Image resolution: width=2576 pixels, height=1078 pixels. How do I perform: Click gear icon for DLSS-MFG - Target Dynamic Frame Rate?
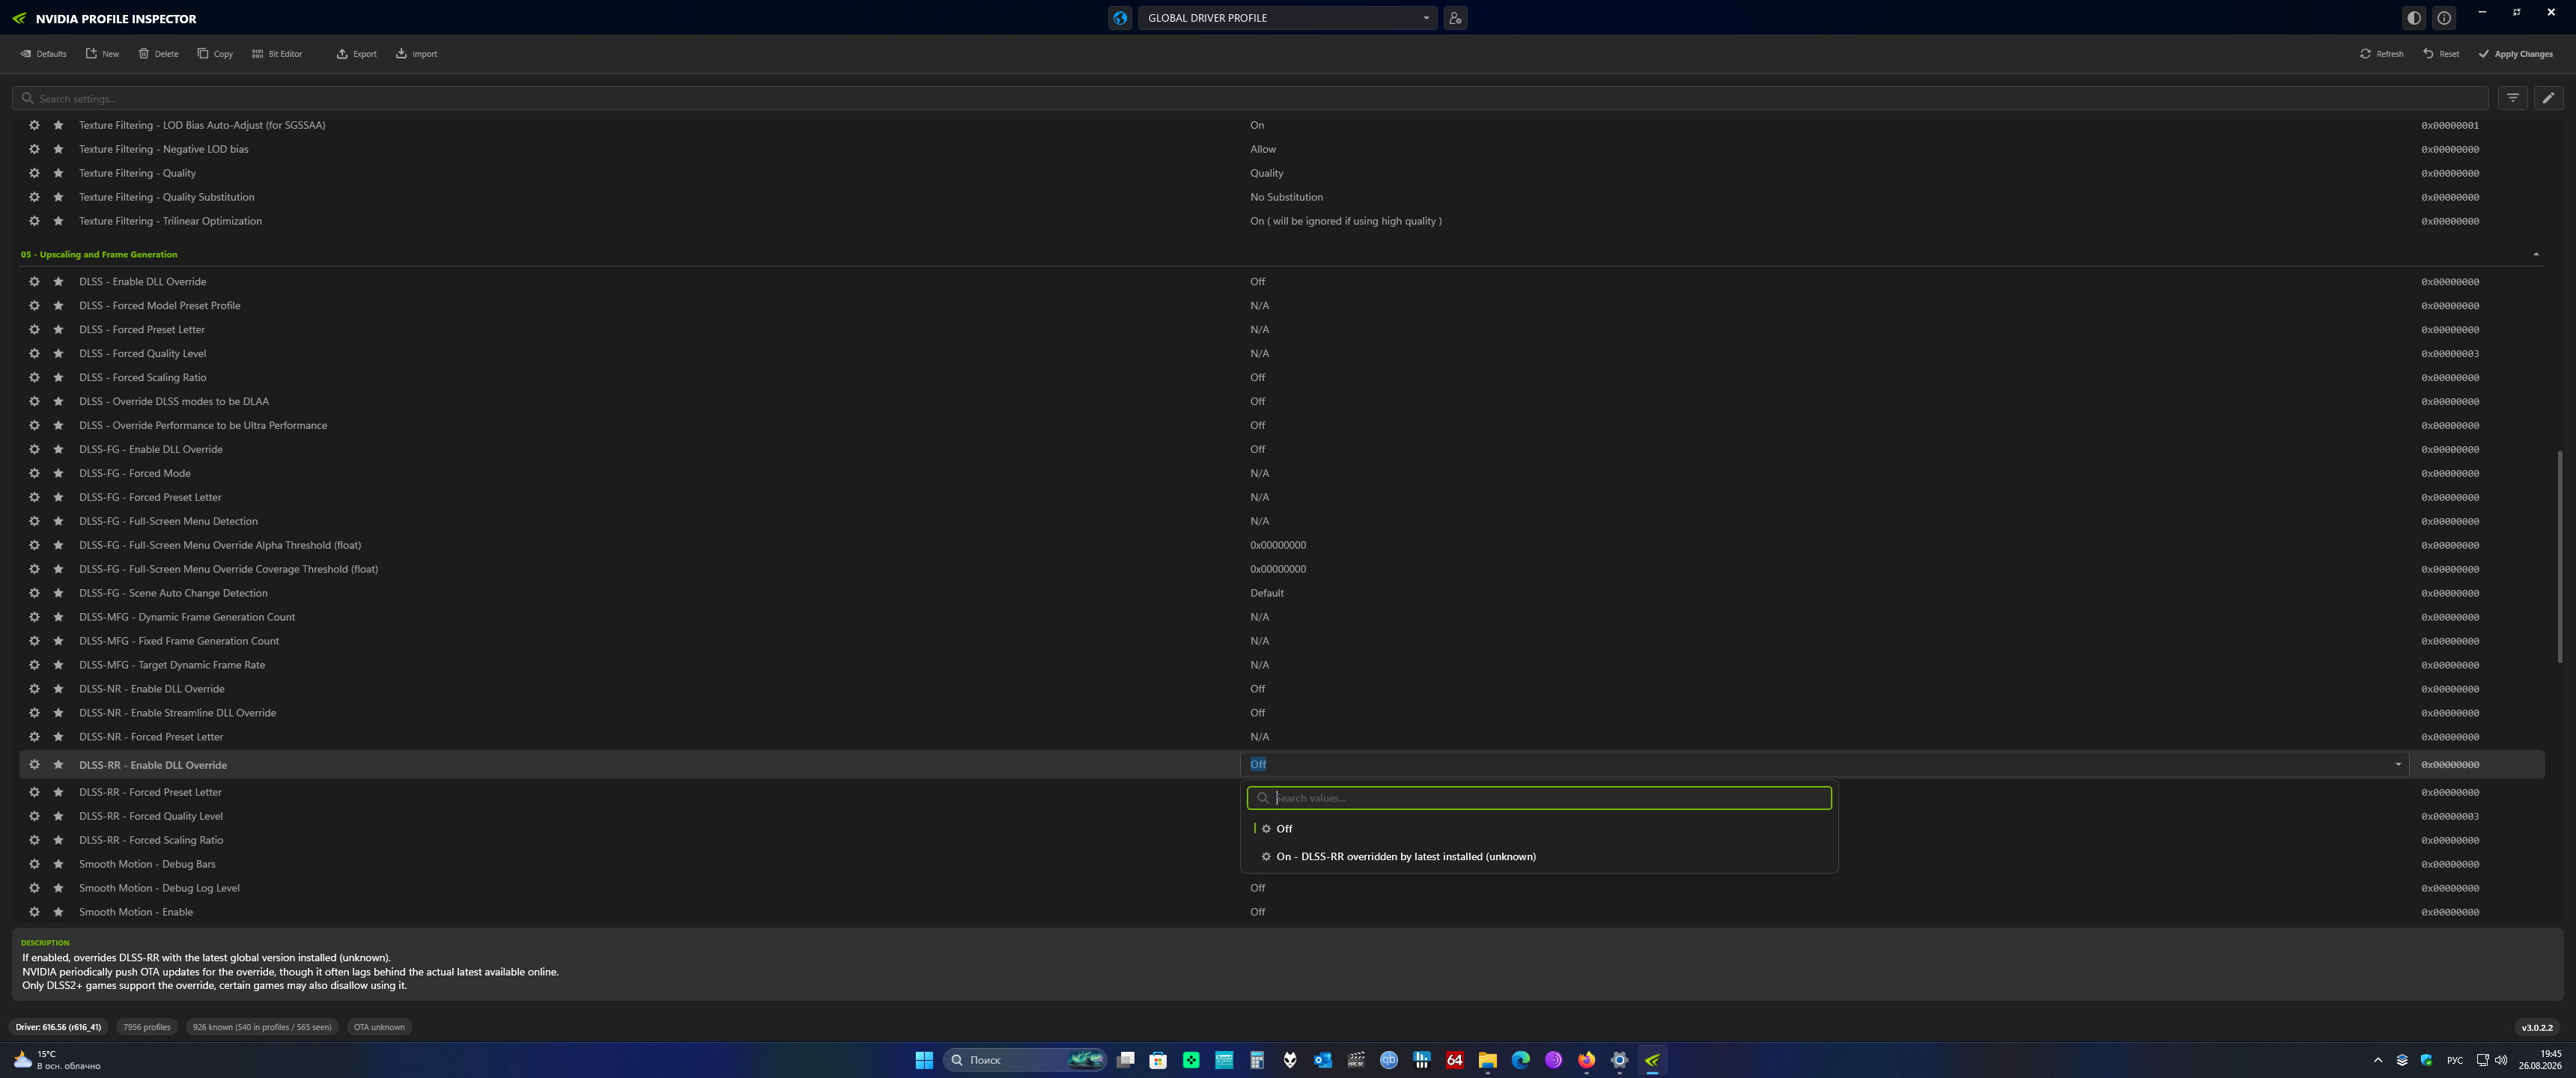[34, 665]
